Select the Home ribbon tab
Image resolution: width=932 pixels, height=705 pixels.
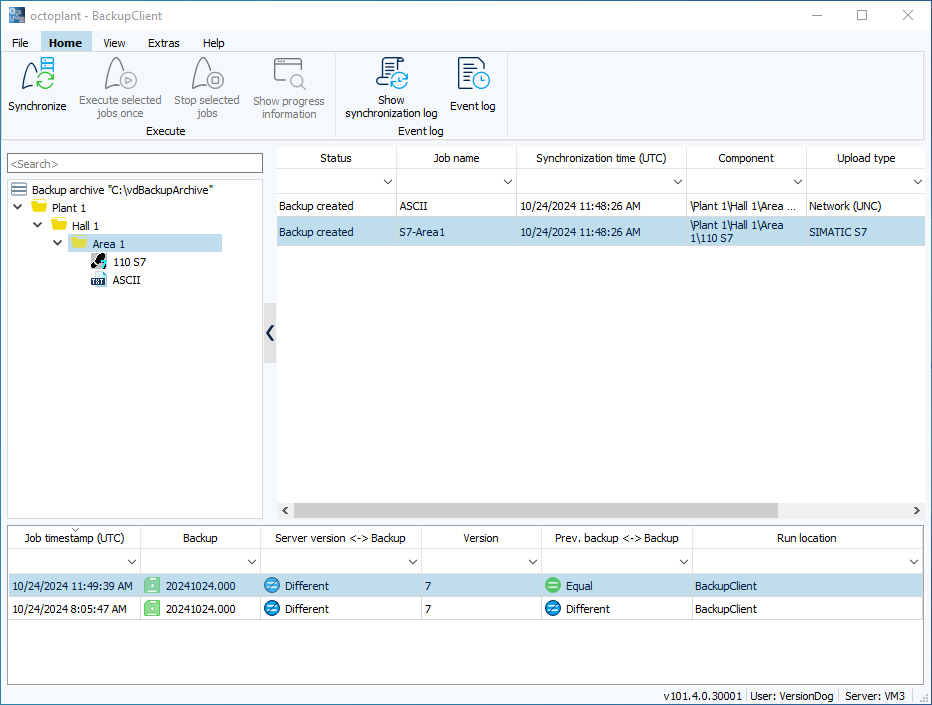[x=65, y=43]
